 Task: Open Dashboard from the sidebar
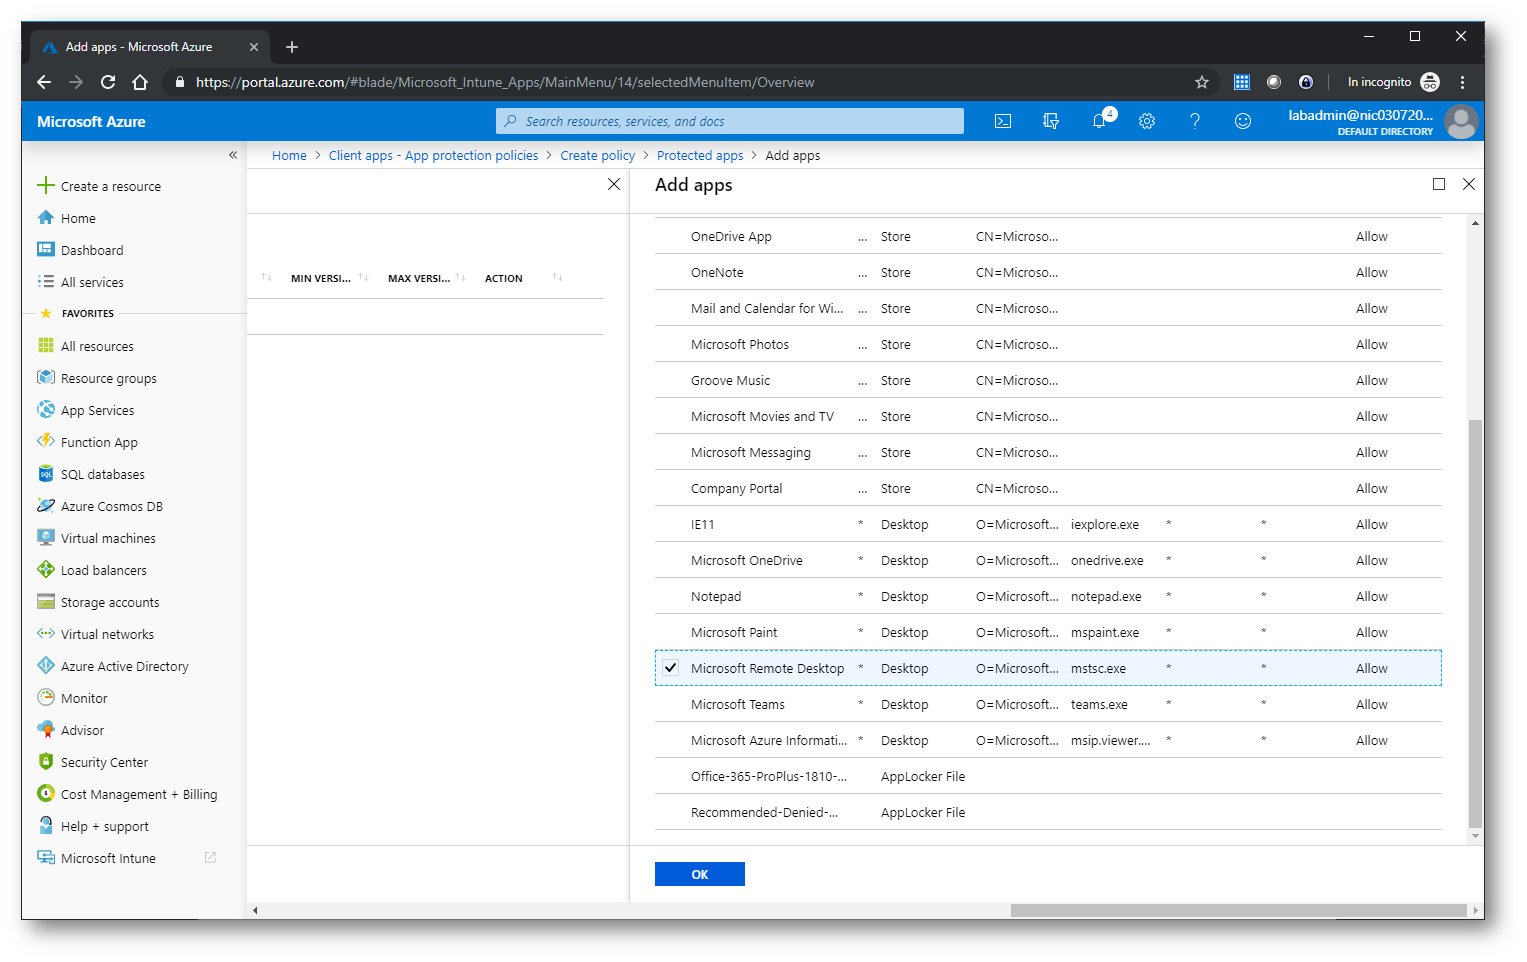tap(91, 250)
